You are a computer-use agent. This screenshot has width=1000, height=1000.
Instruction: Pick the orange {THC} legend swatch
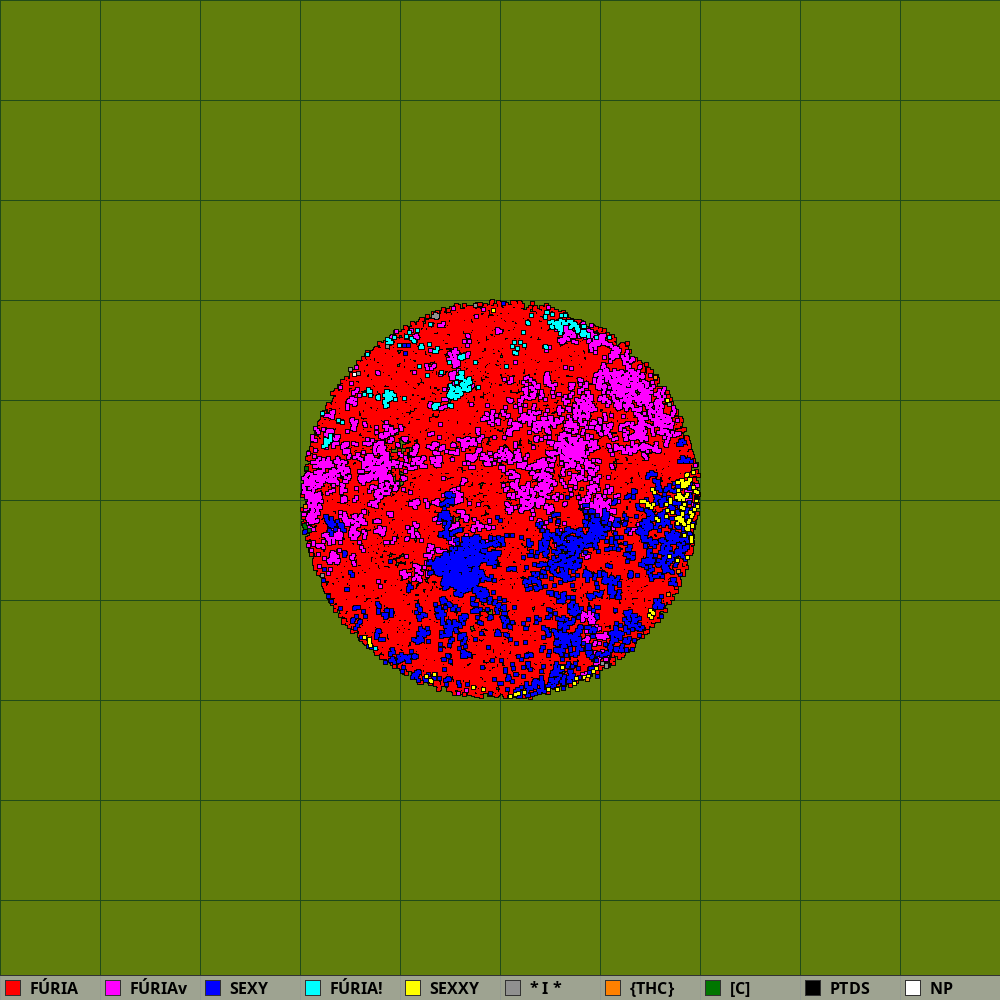pos(613,988)
